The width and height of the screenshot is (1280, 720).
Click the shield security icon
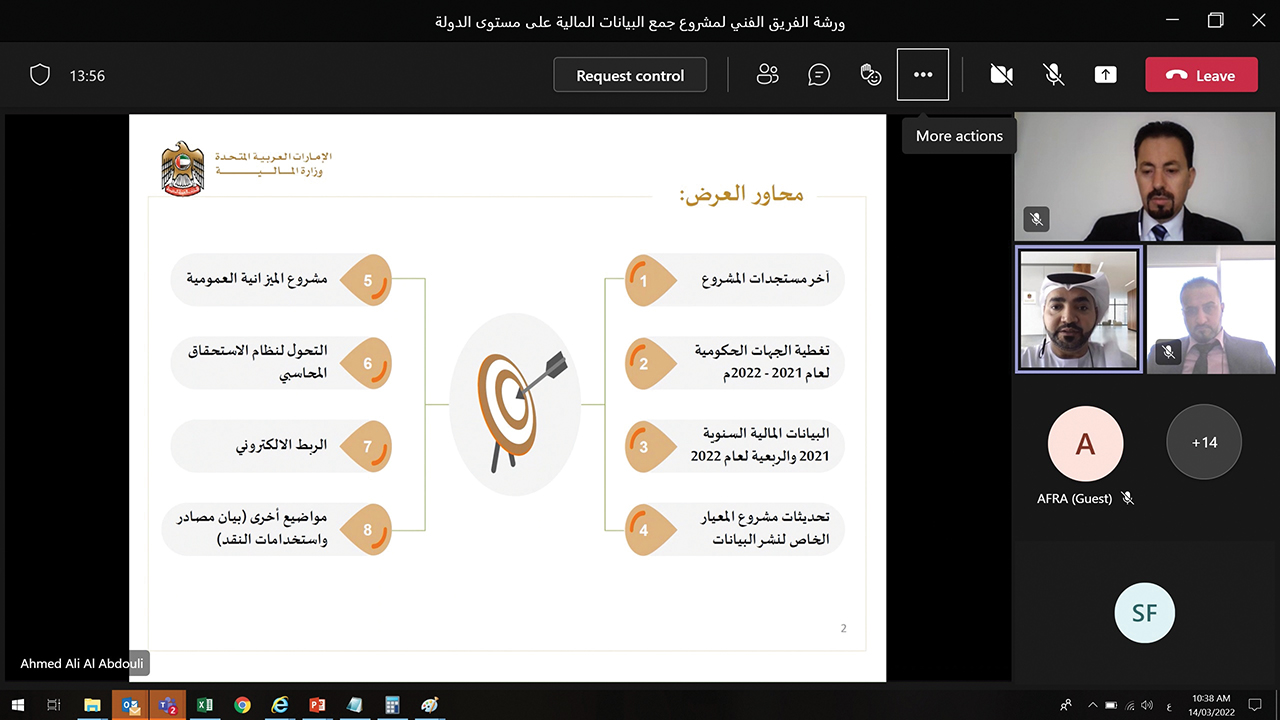pos(40,75)
